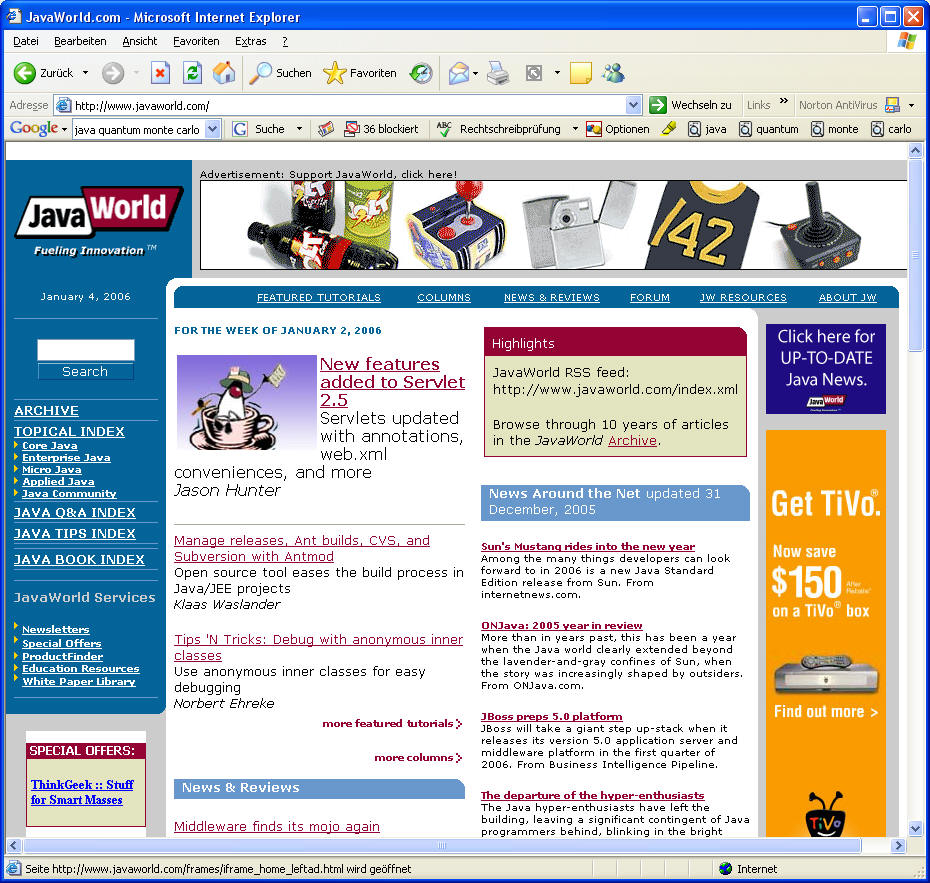
Task: Click the vertical scrollbar down arrow
Action: (915, 828)
